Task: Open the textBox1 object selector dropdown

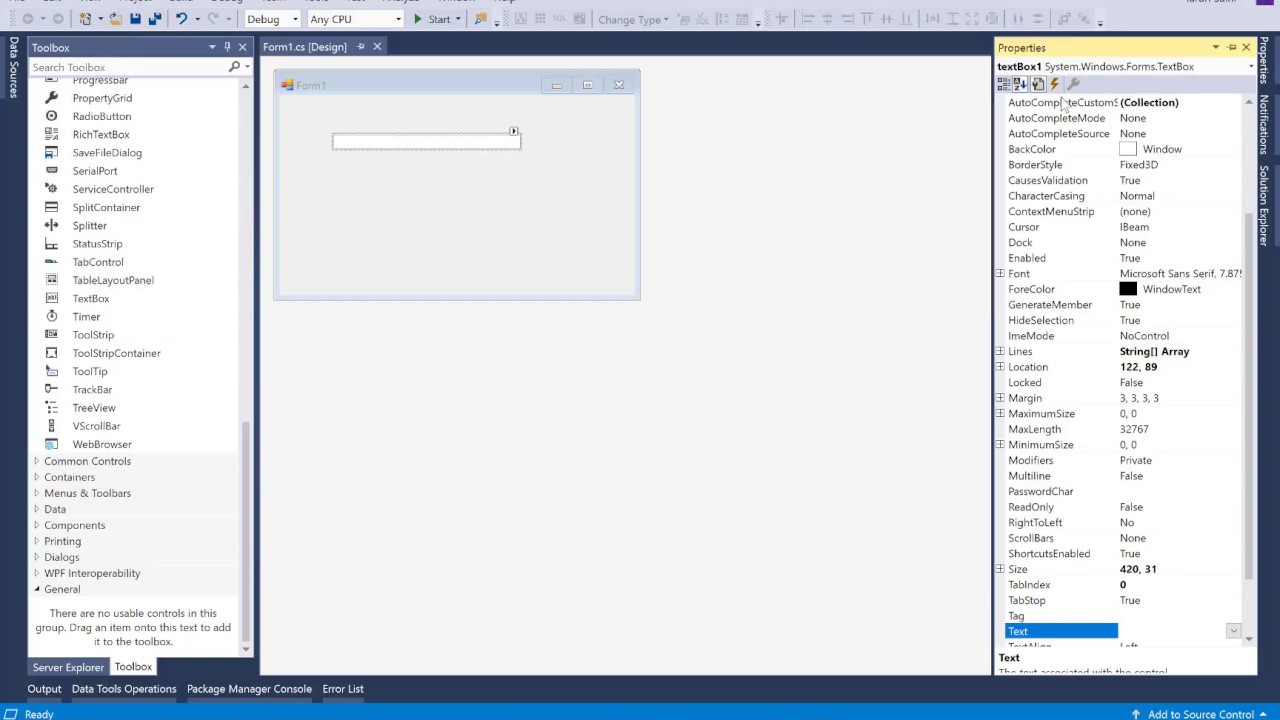Action: tap(1250, 67)
